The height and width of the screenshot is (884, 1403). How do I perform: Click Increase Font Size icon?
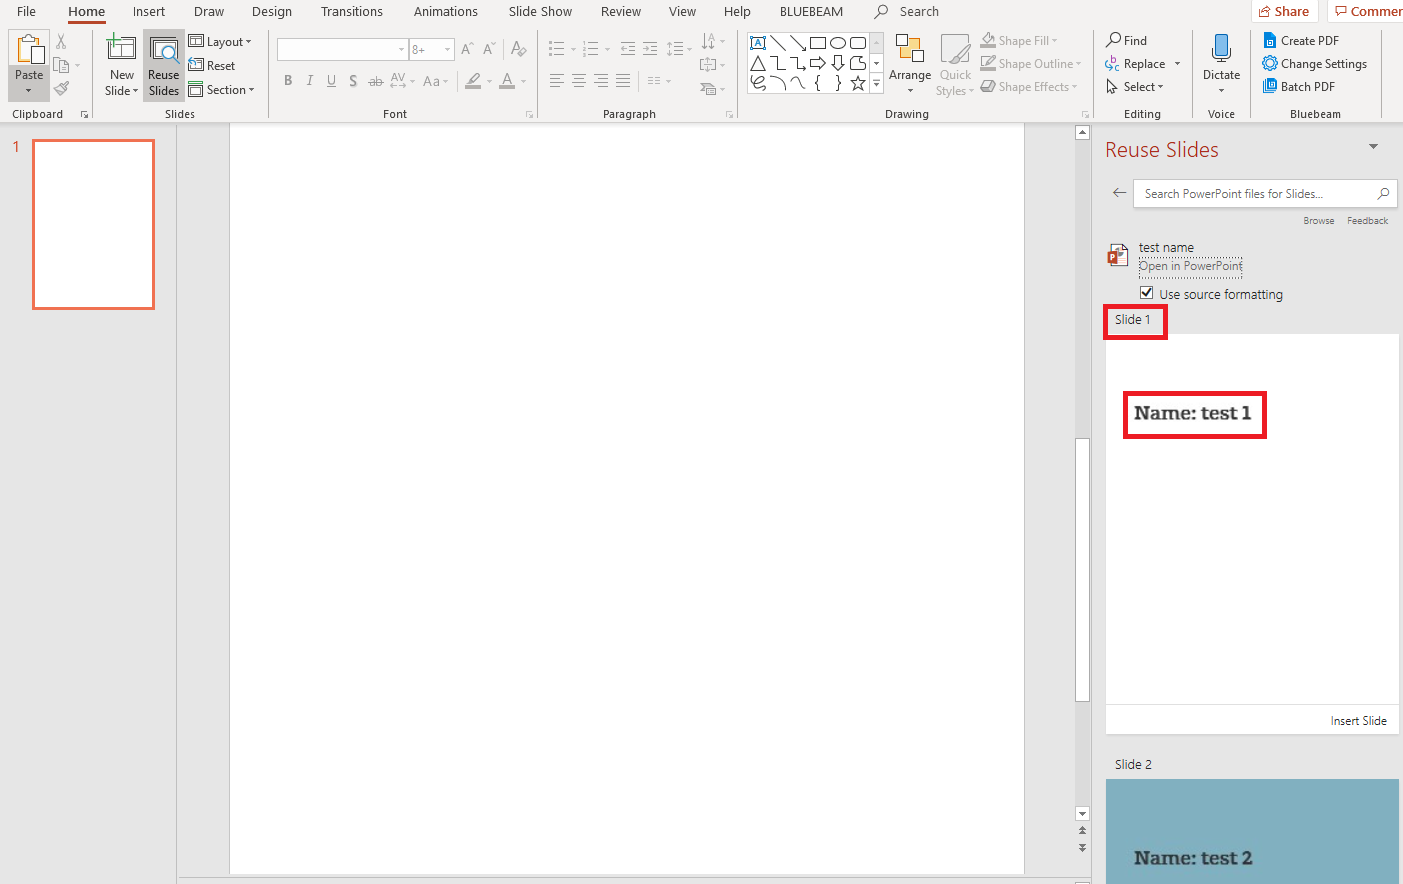[467, 49]
